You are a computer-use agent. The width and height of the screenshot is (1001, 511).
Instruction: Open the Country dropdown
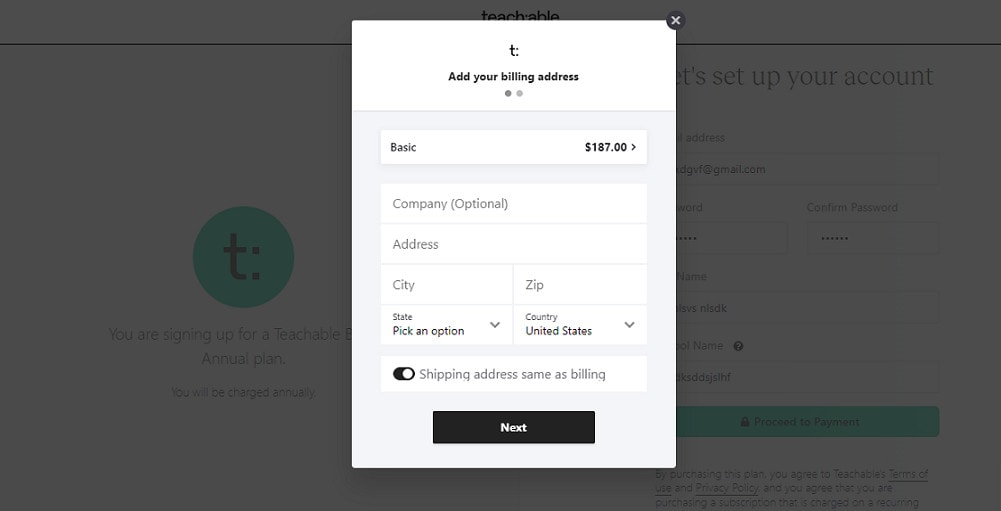tap(580, 325)
